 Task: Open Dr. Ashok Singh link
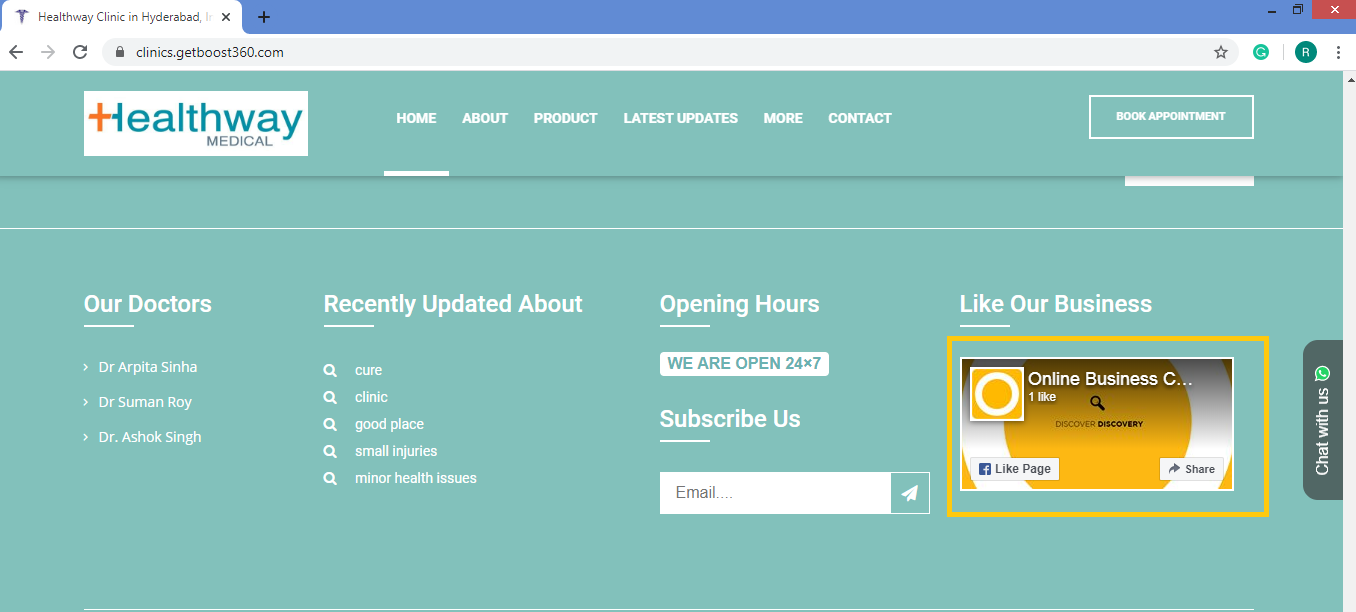pos(150,437)
